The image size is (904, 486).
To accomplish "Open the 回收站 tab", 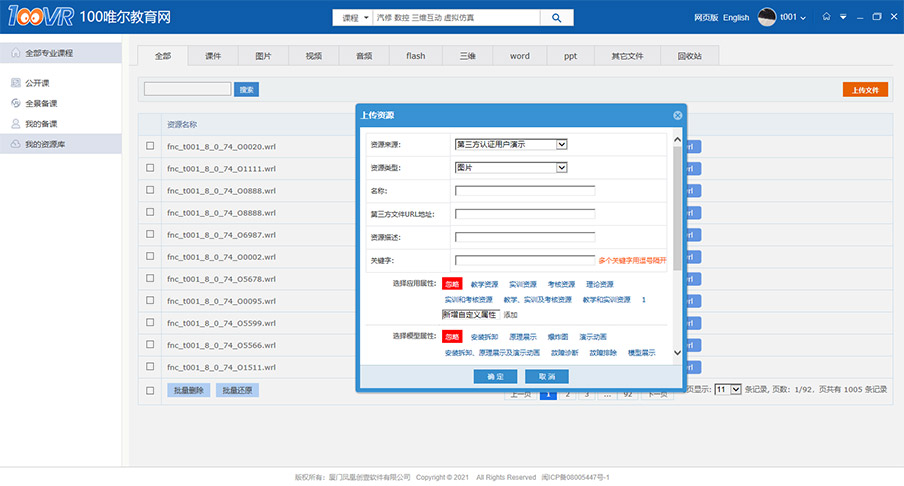I will [x=689, y=56].
